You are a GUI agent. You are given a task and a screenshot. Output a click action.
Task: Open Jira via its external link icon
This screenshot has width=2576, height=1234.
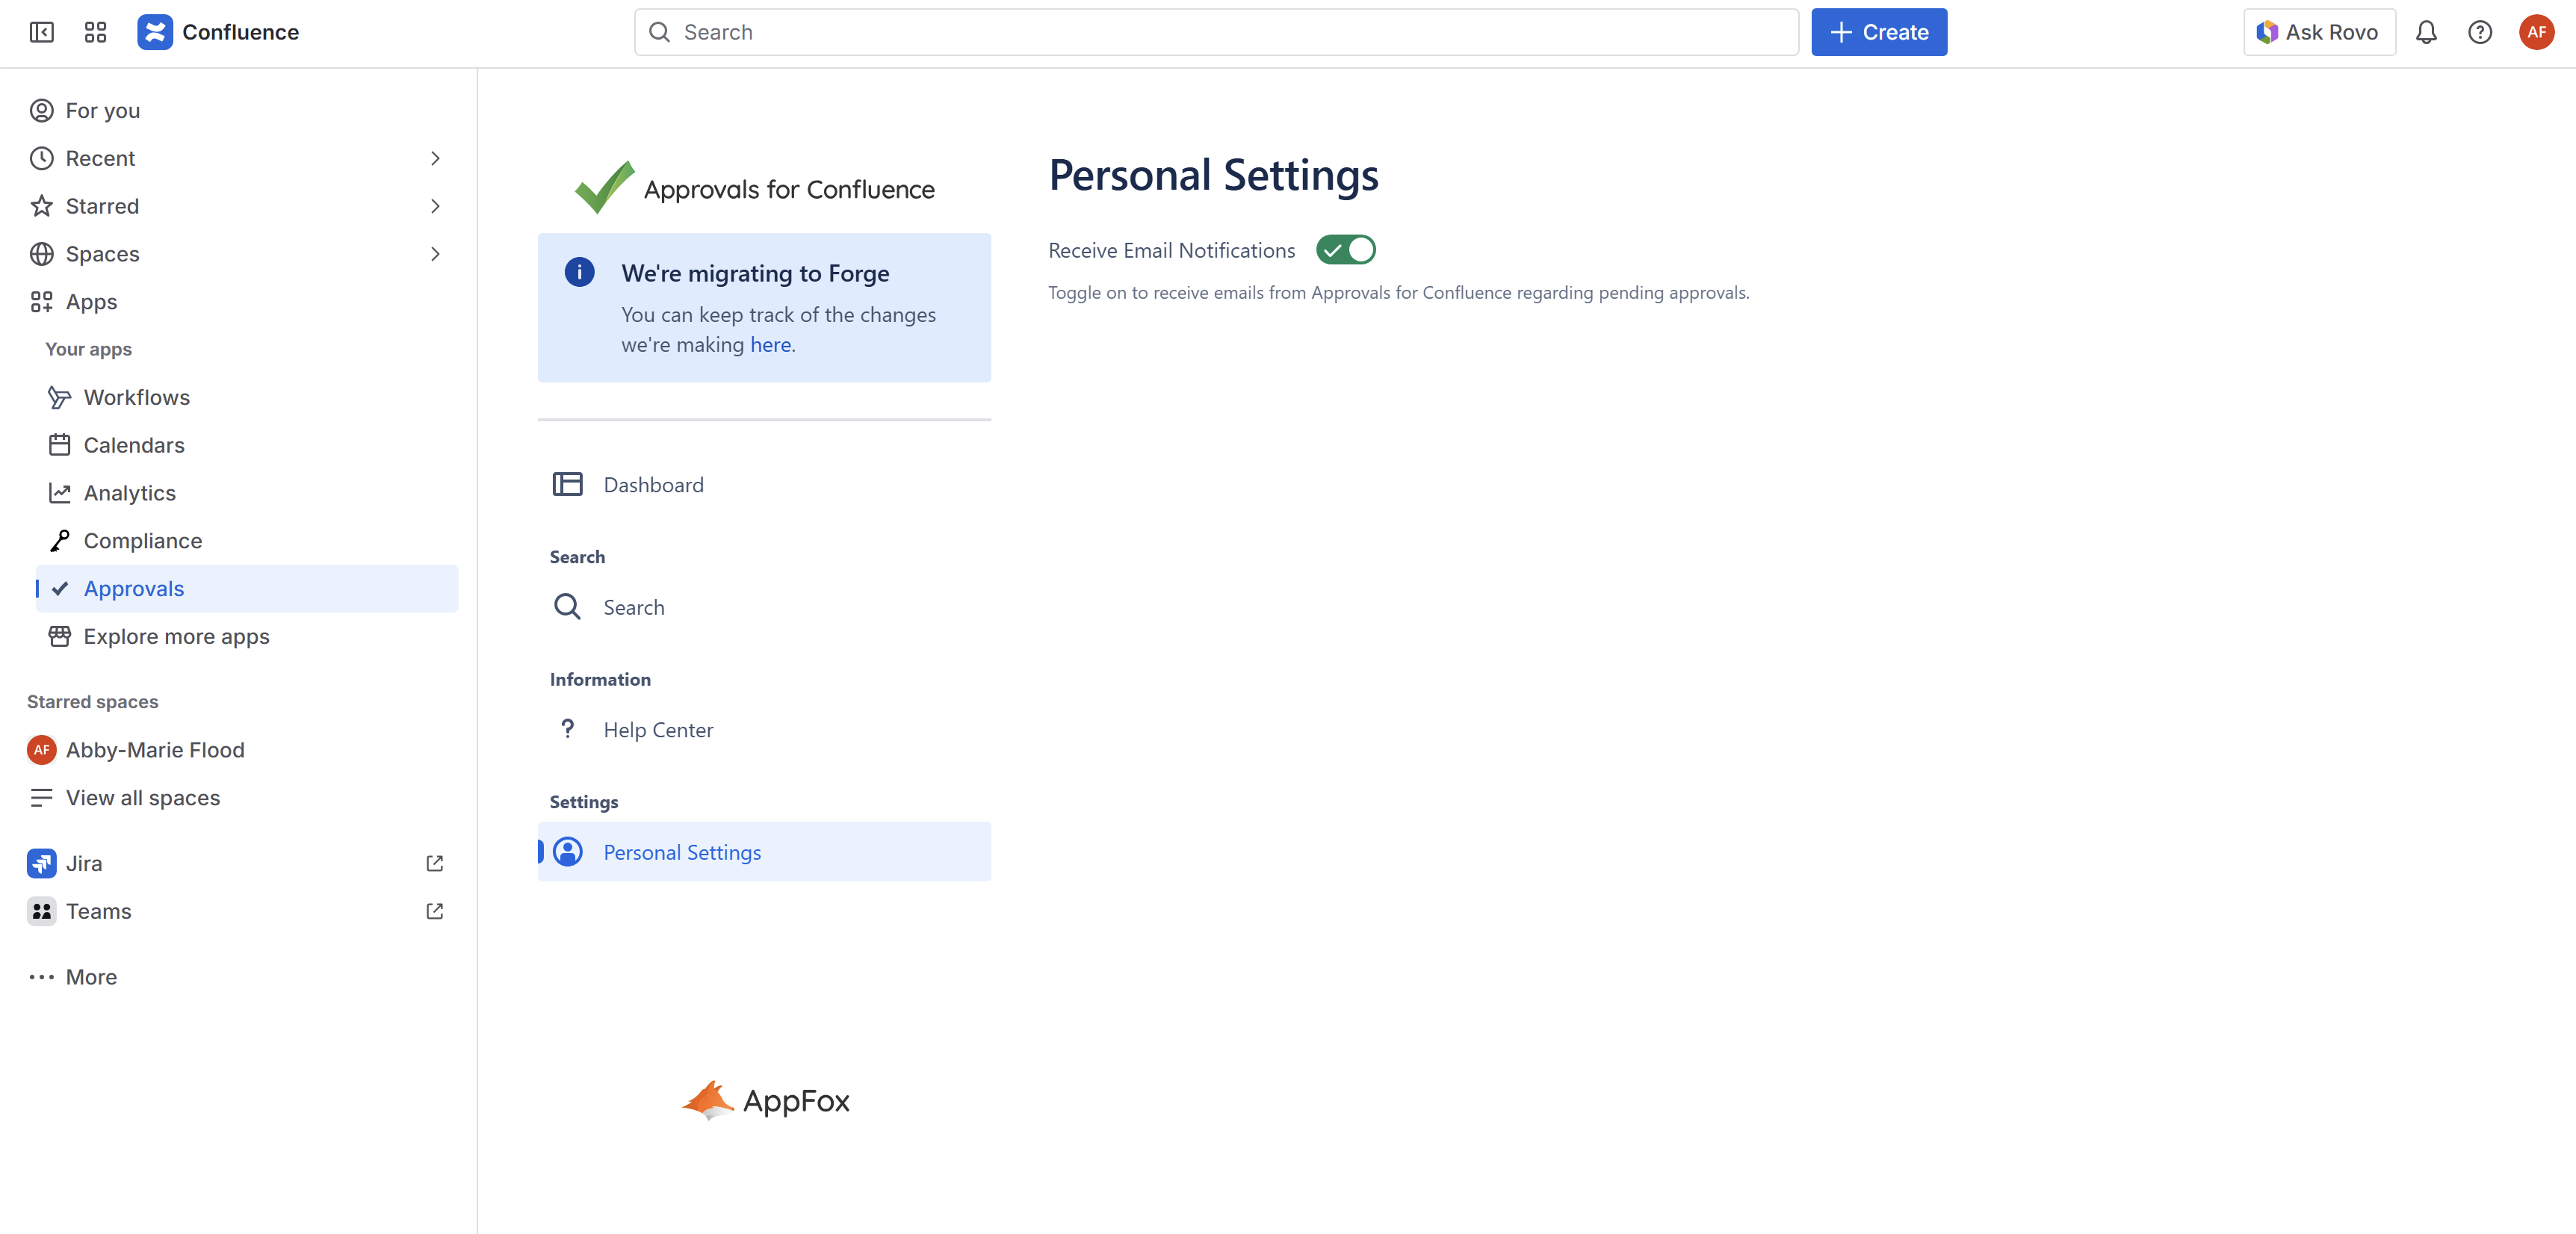(x=434, y=863)
